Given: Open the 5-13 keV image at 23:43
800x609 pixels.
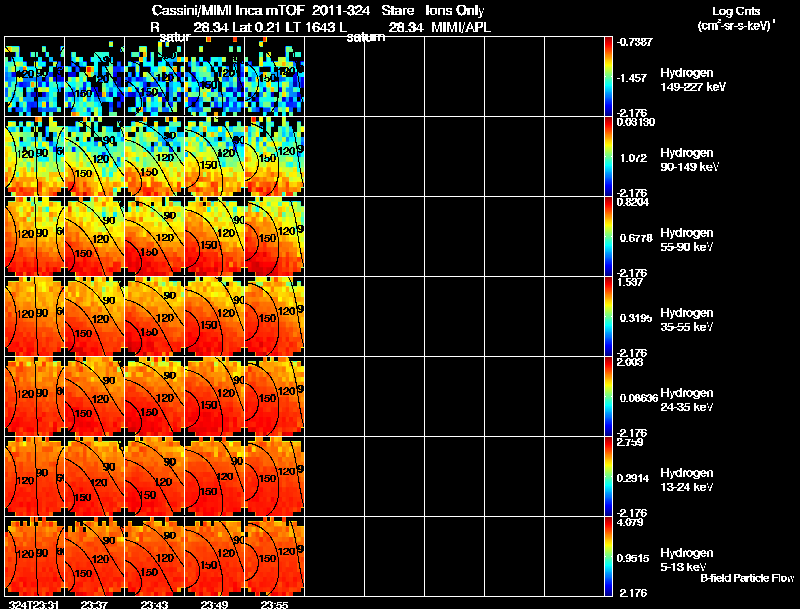Looking at the screenshot, I should 155,557.
